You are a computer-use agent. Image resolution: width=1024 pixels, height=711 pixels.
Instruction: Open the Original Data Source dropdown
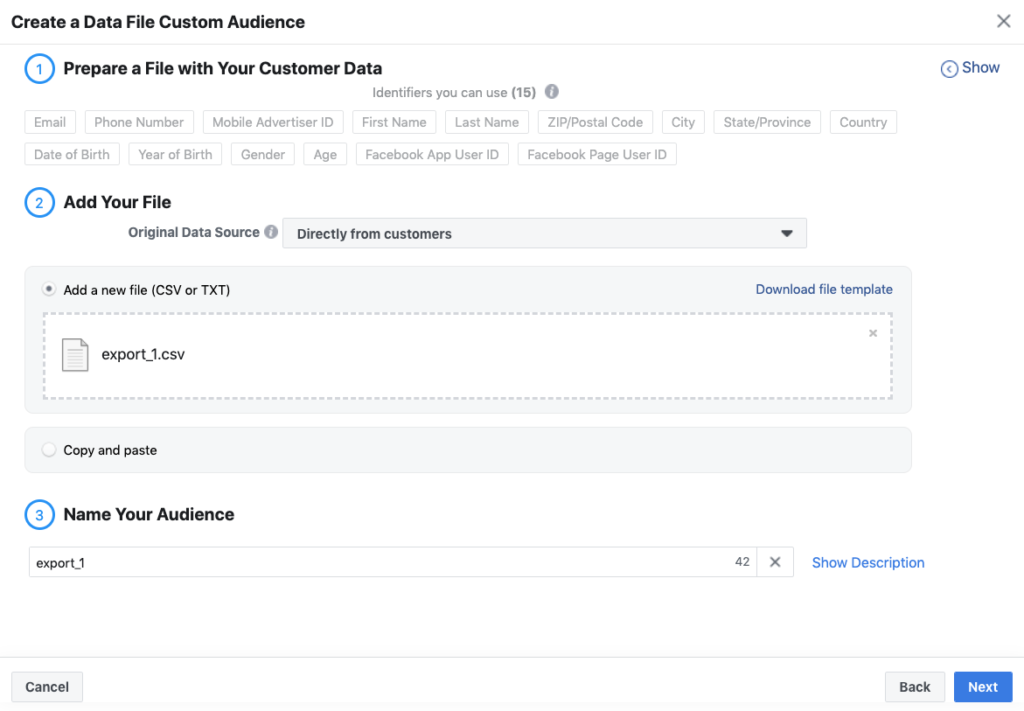544,234
